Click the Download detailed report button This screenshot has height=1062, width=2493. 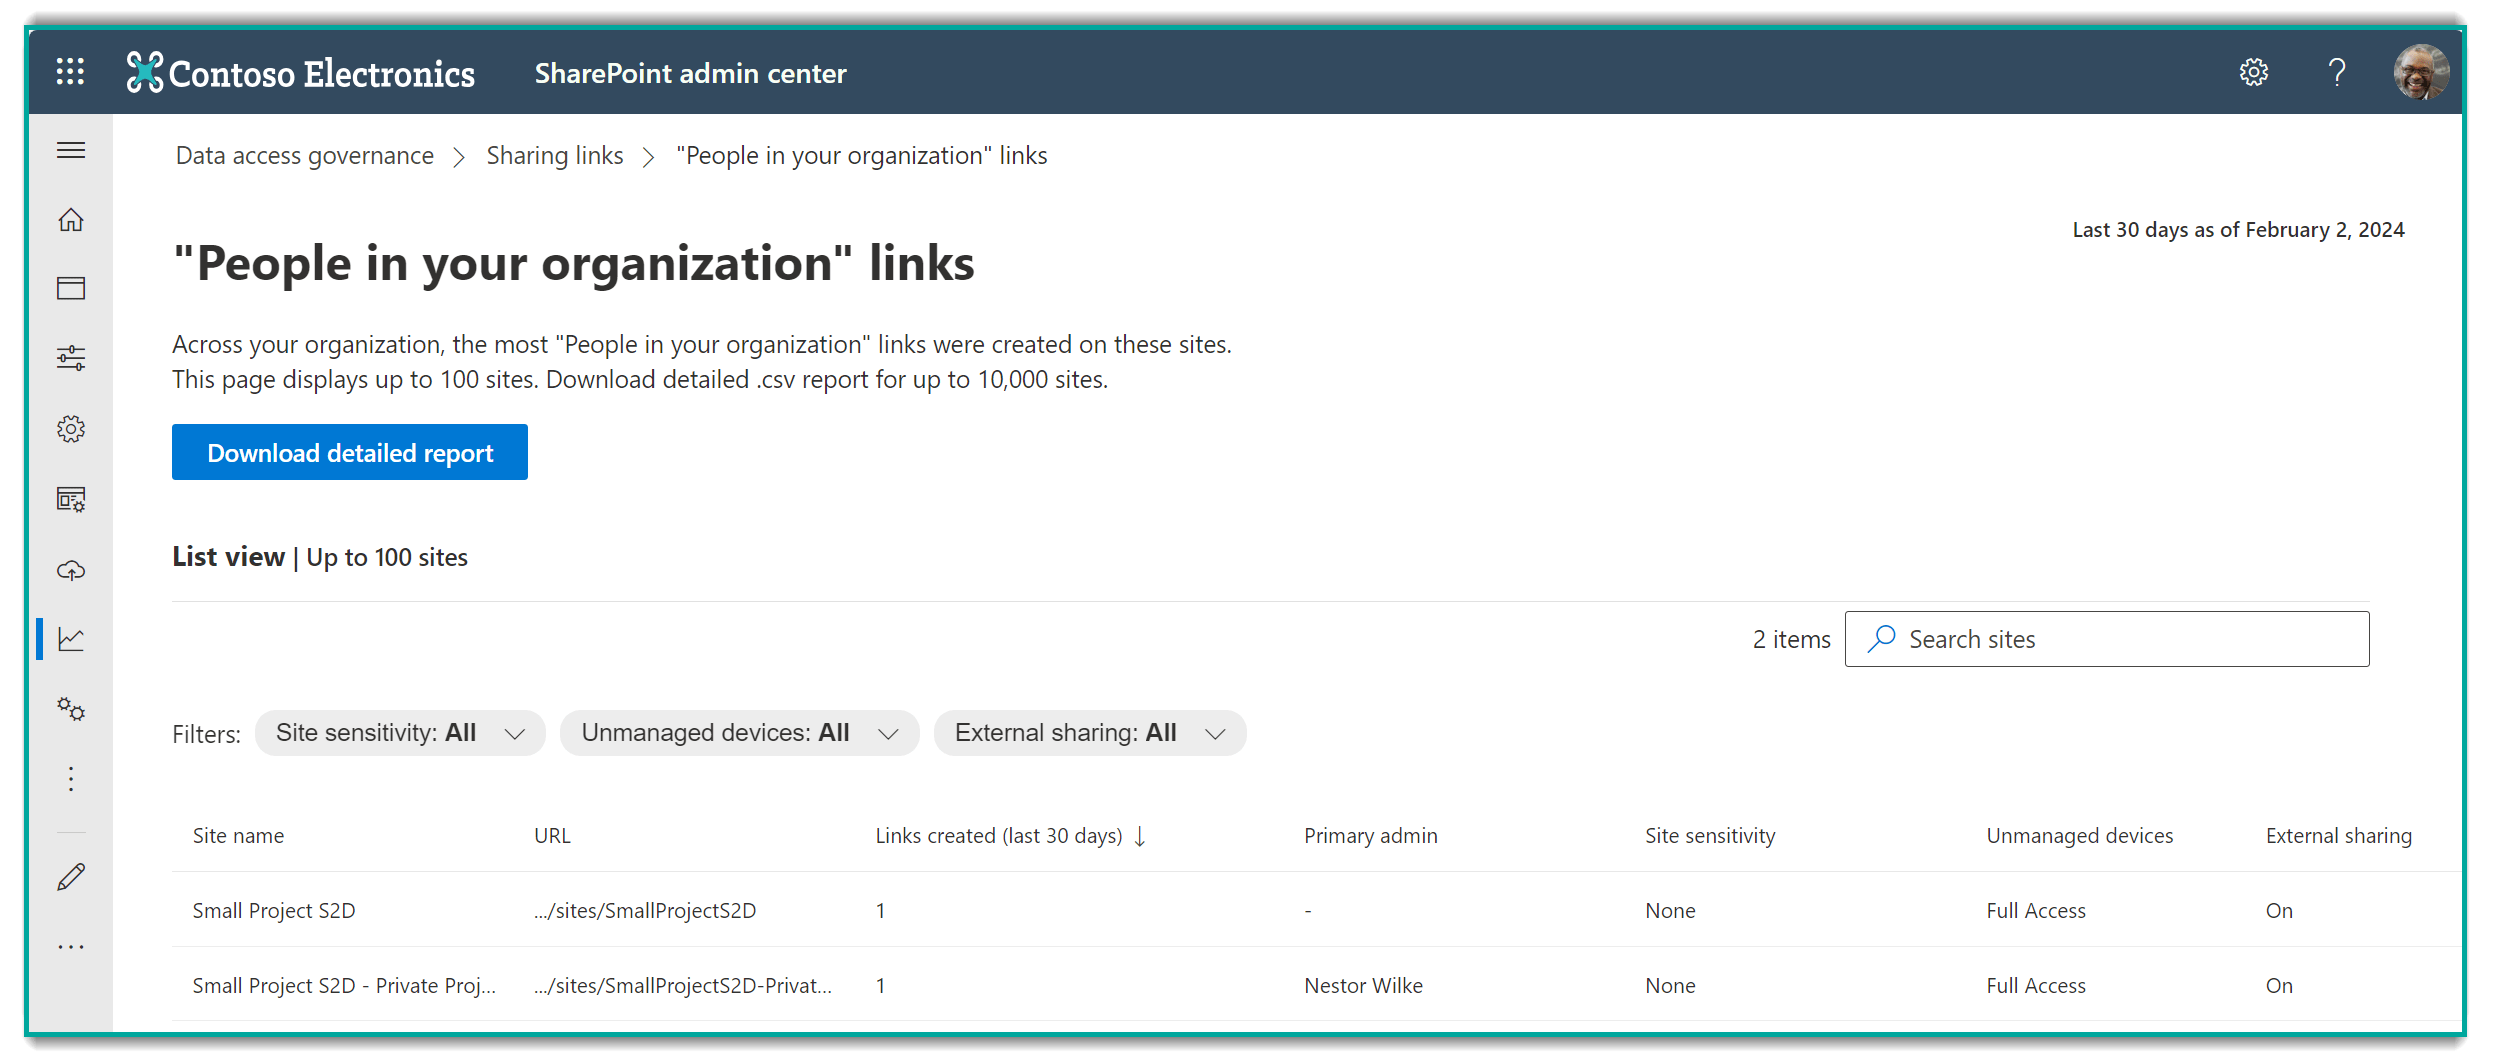349,452
